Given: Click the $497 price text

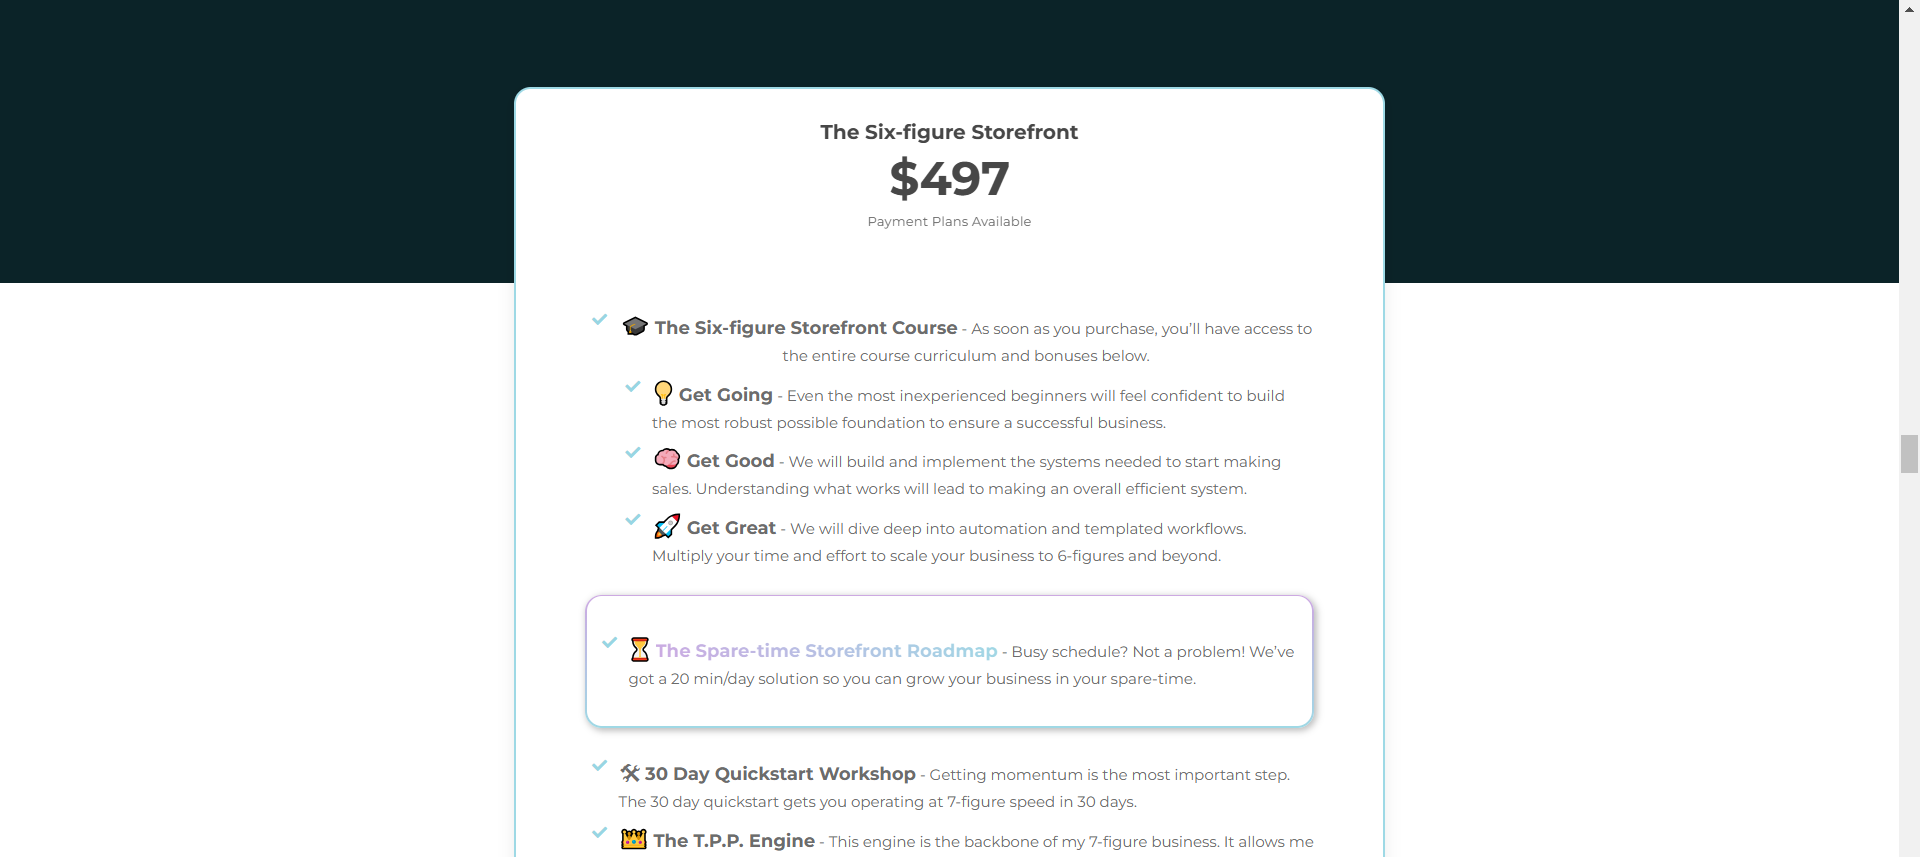Looking at the screenshot, I should coord(949,179).
